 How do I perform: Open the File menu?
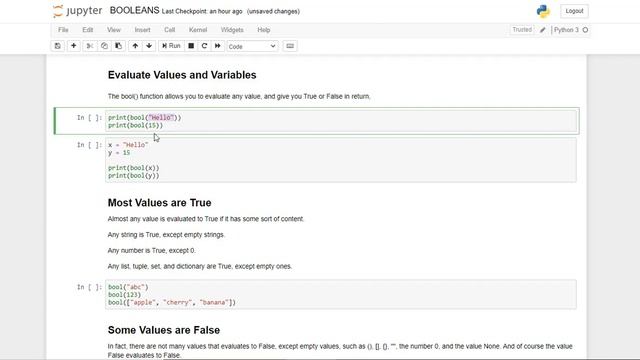63,30
